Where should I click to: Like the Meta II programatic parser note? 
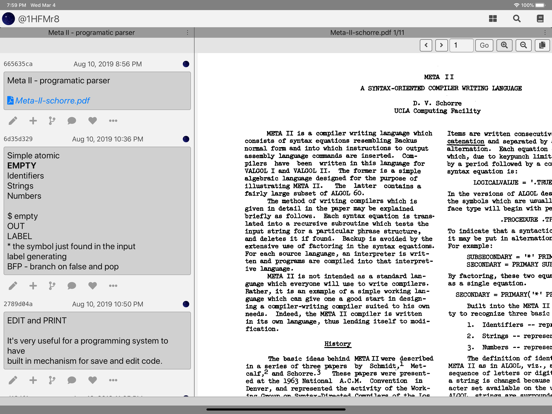click(x=93, y=121)
